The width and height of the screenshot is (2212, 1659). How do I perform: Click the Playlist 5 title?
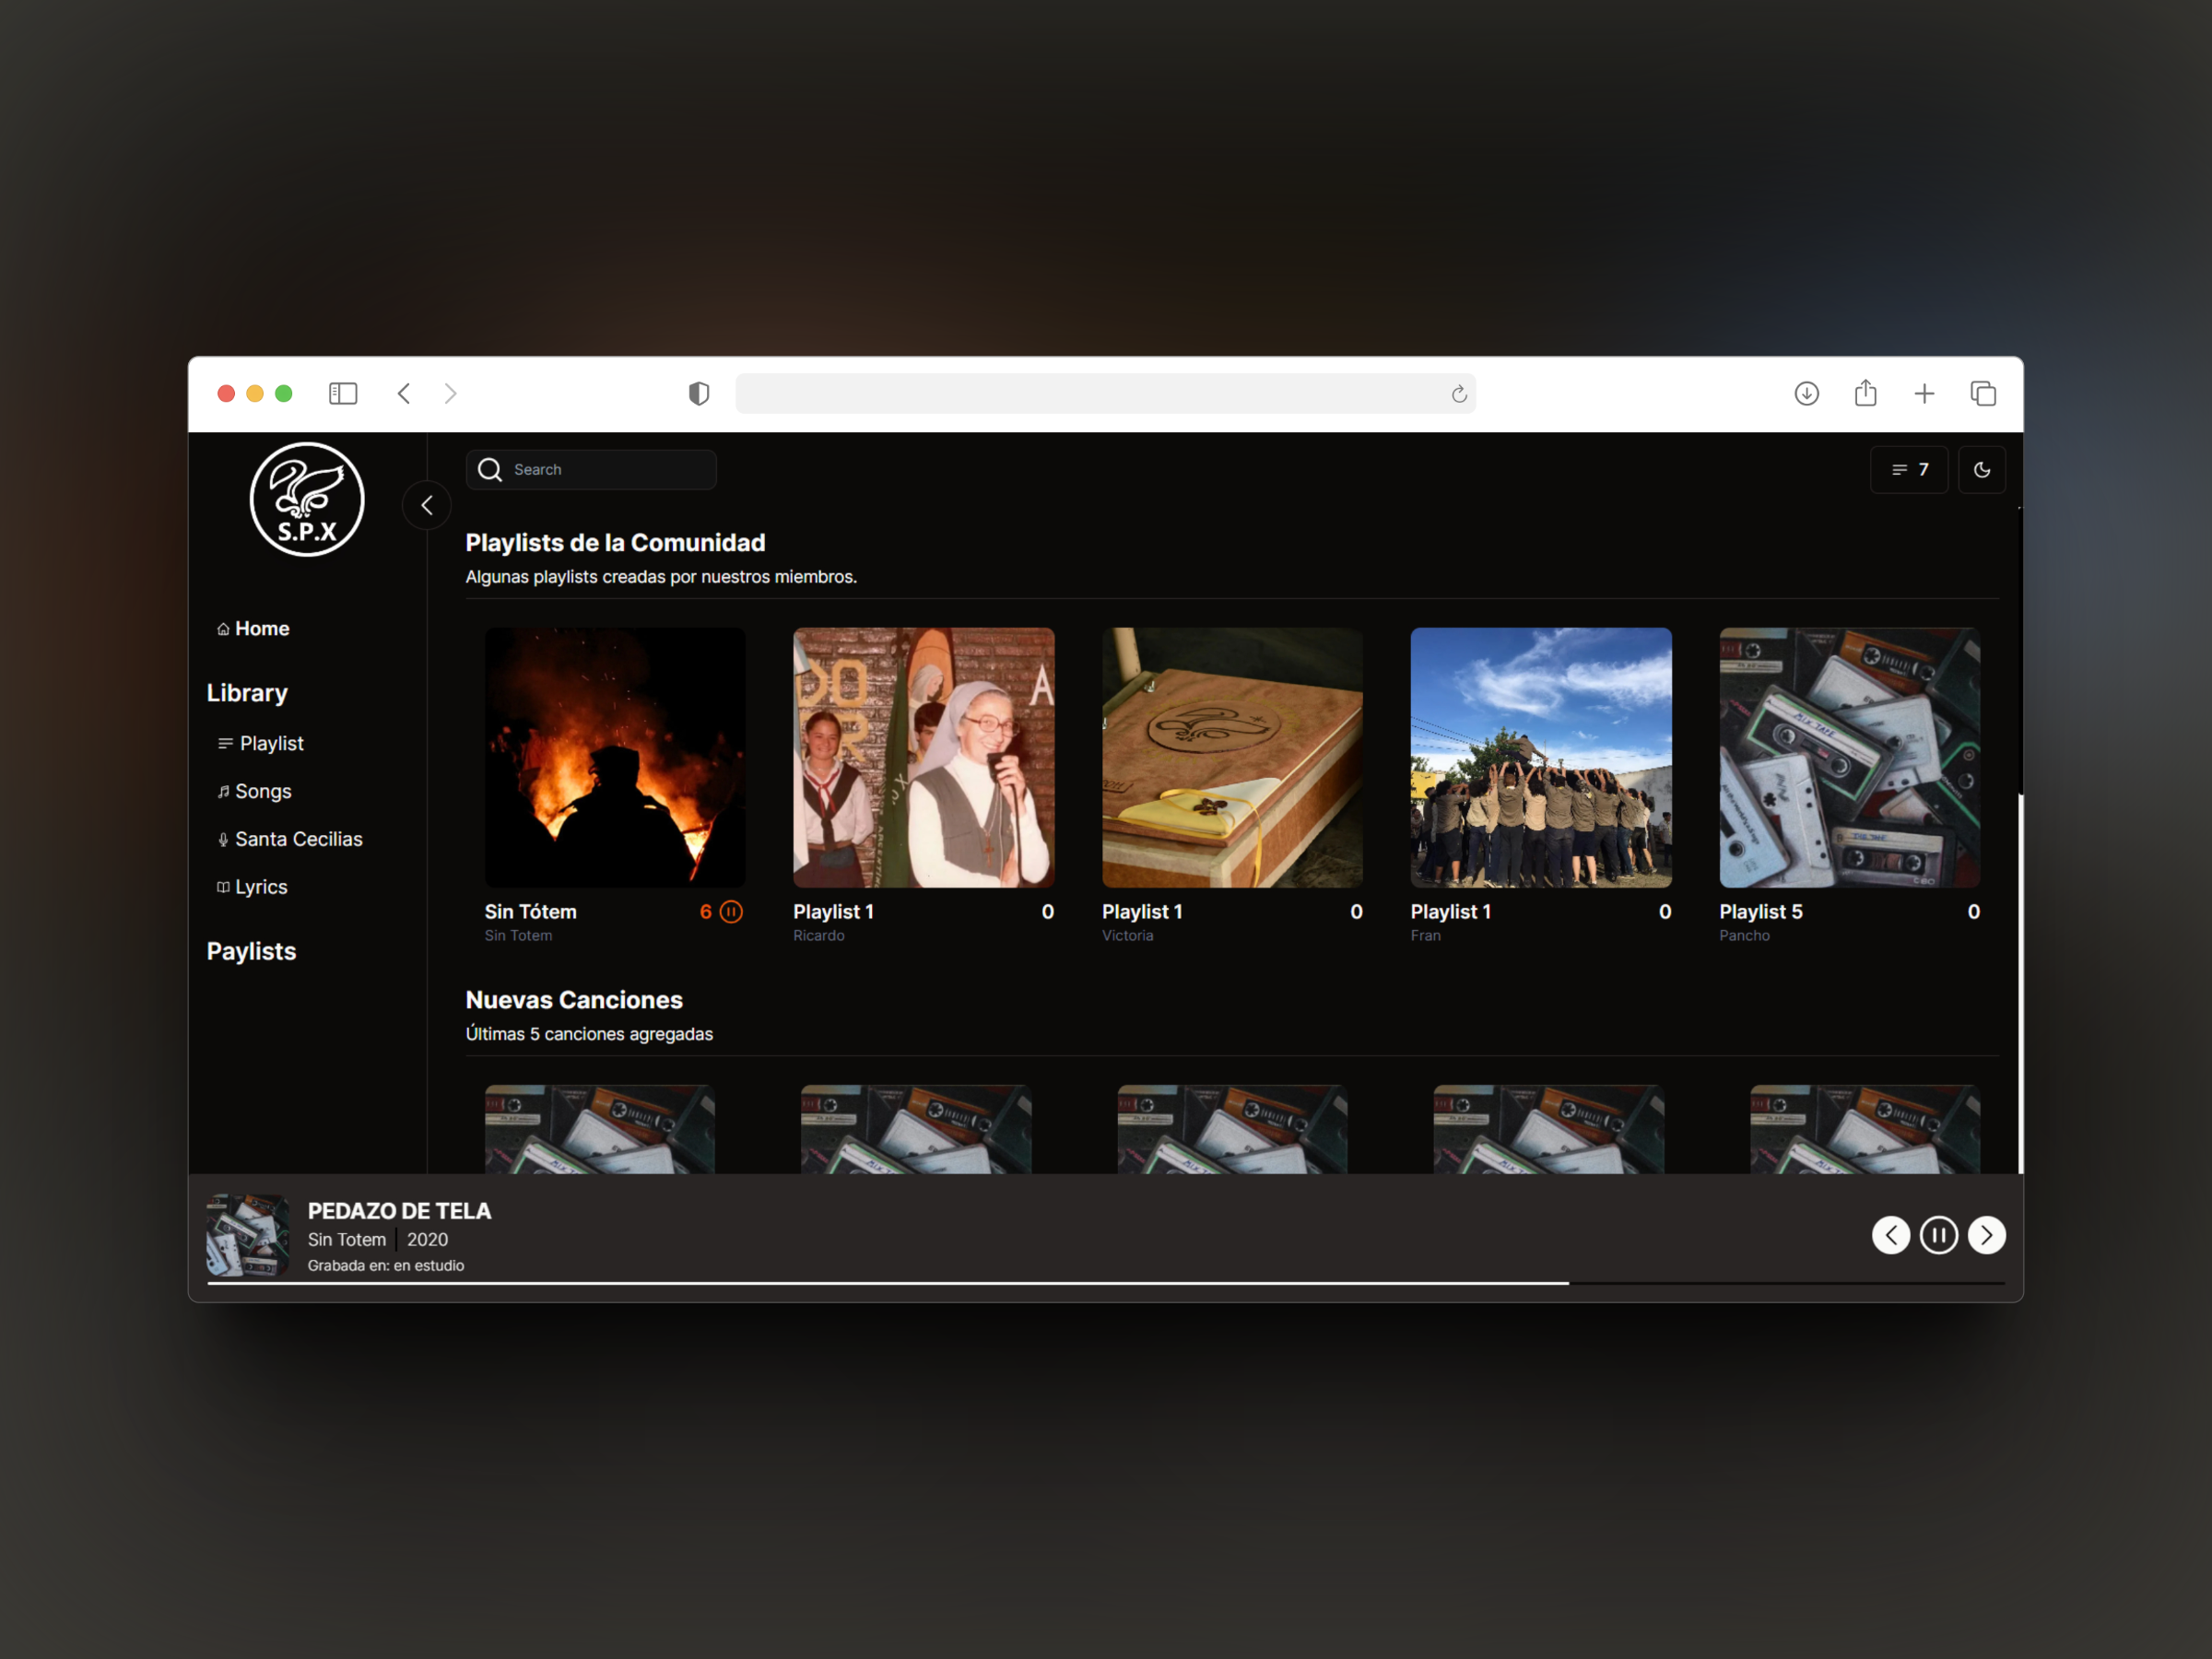tap(1760, 911)
